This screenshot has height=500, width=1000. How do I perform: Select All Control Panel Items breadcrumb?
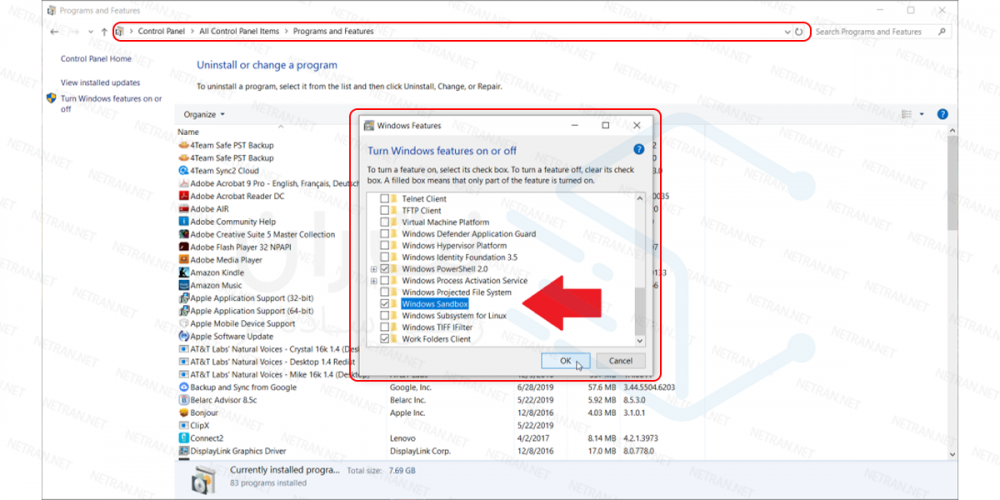click(239, 32)
